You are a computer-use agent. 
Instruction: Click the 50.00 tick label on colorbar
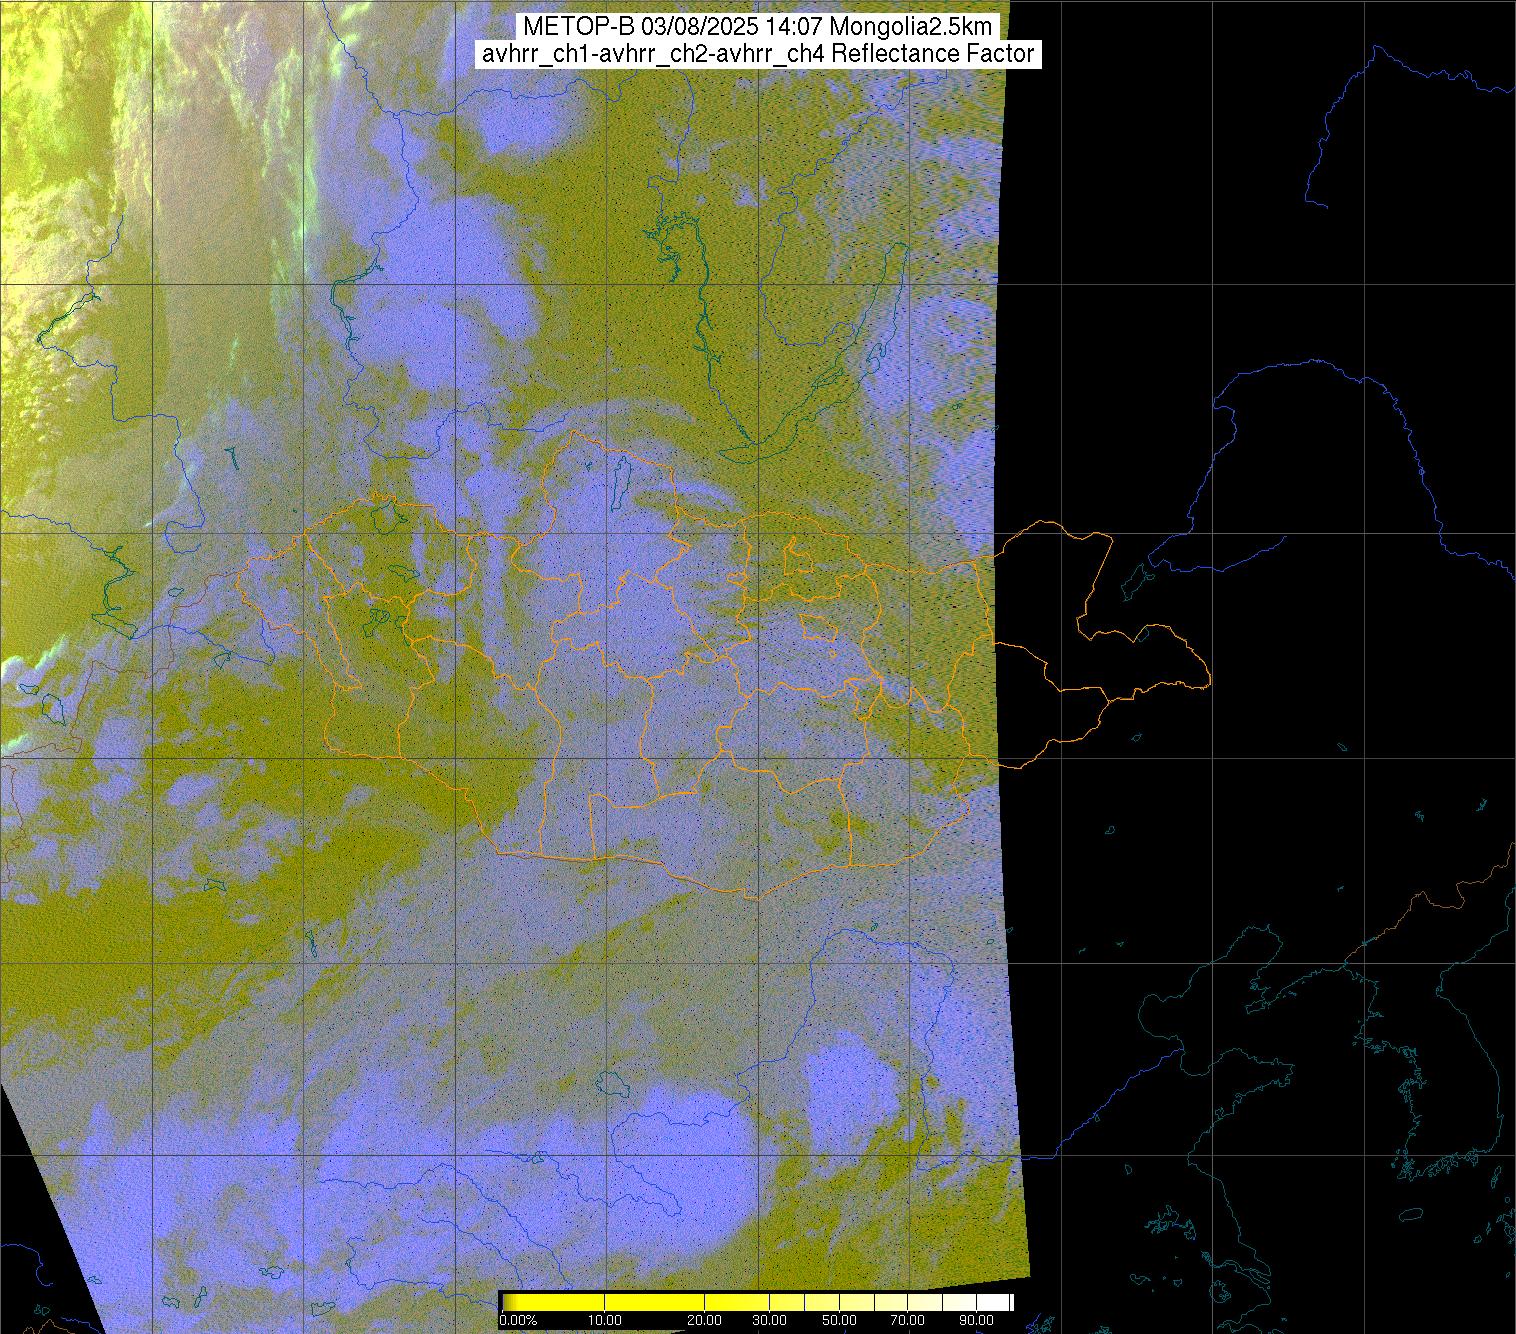(839, 1321)
